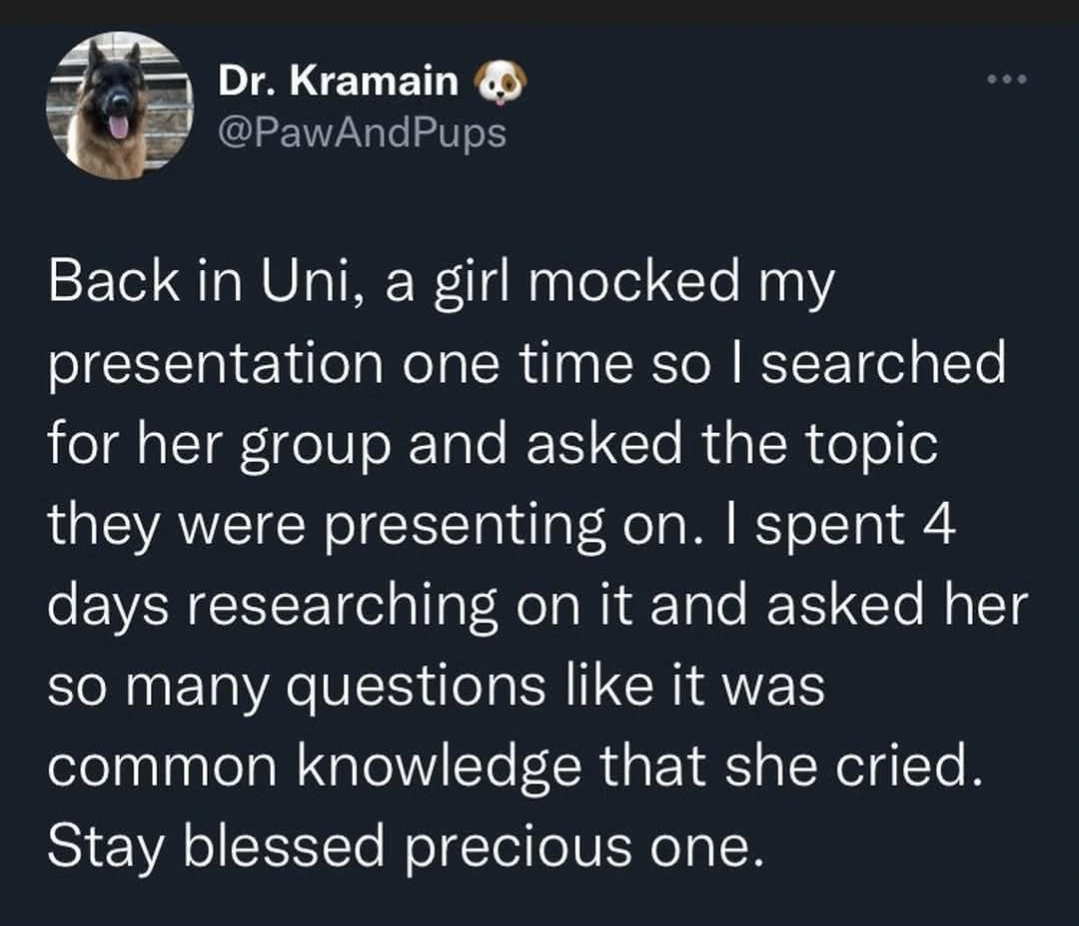The image size is (1079, 926).
Task: Open the @PawAndPups profile handle
Action: pyautogui.click(x=362, y=132)
